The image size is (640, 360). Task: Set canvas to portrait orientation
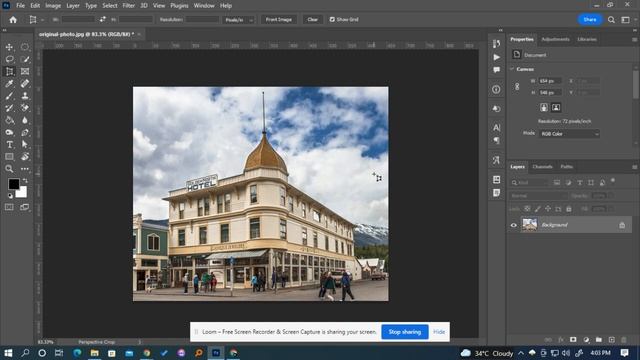click(544, 107)
